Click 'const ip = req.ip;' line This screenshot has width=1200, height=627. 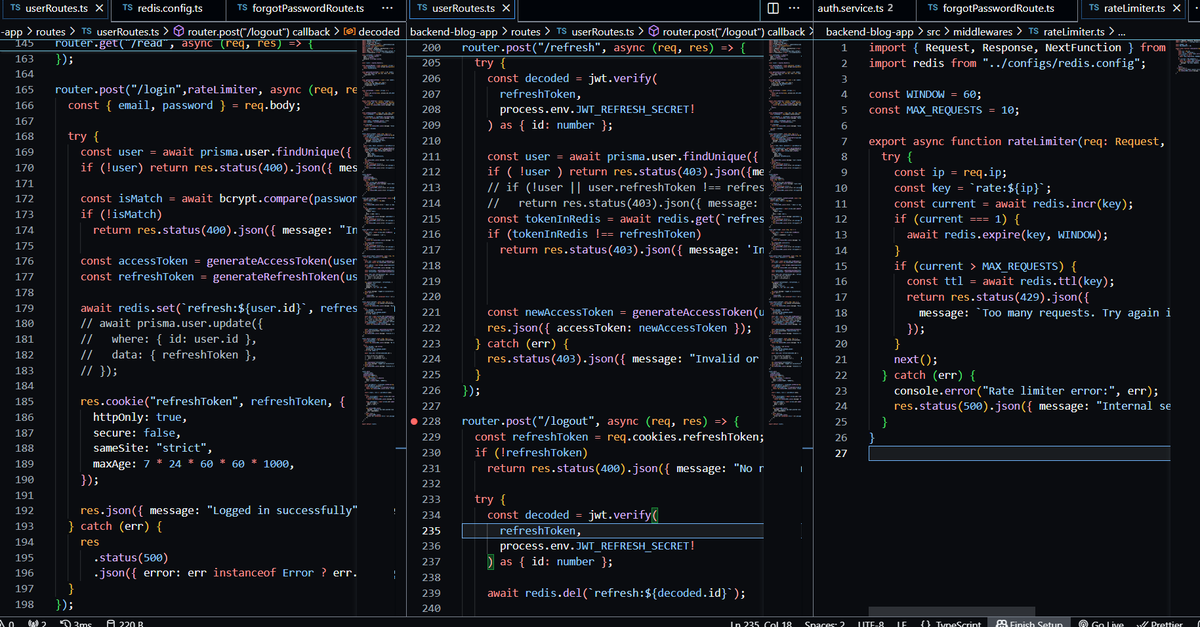coord(952,172)
